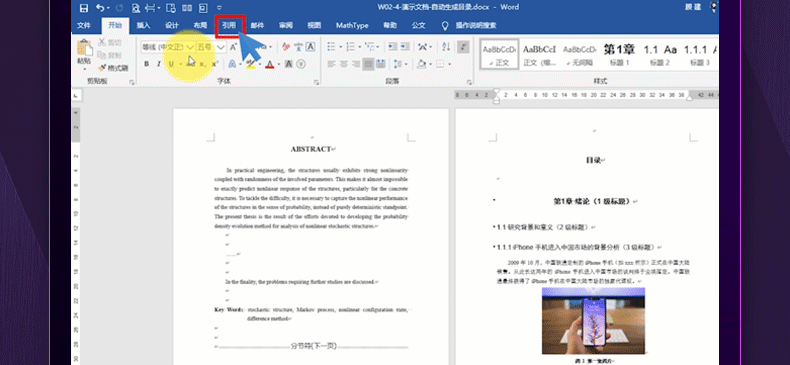Apply bullet list formatting
Image resolution: width=790 pixels, height=365 pixels.
tap(331, 47)
